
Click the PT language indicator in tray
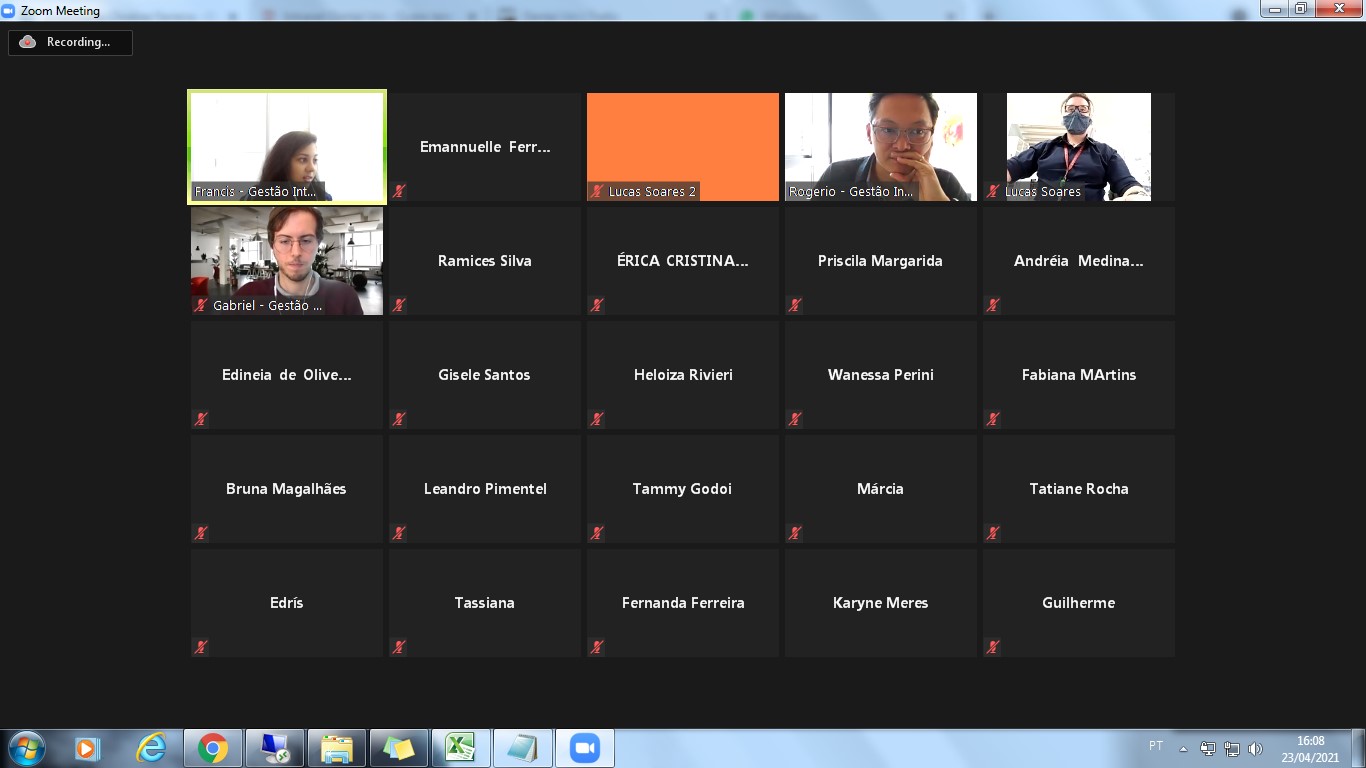click(1156, 746)
